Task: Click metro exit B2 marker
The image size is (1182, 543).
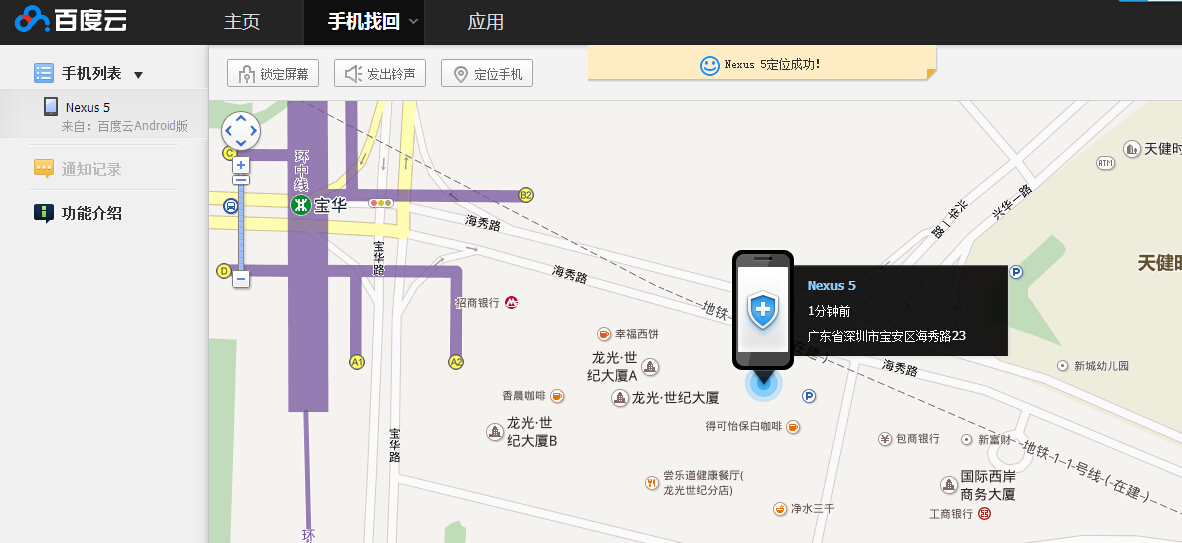Action: pos(526,195)
